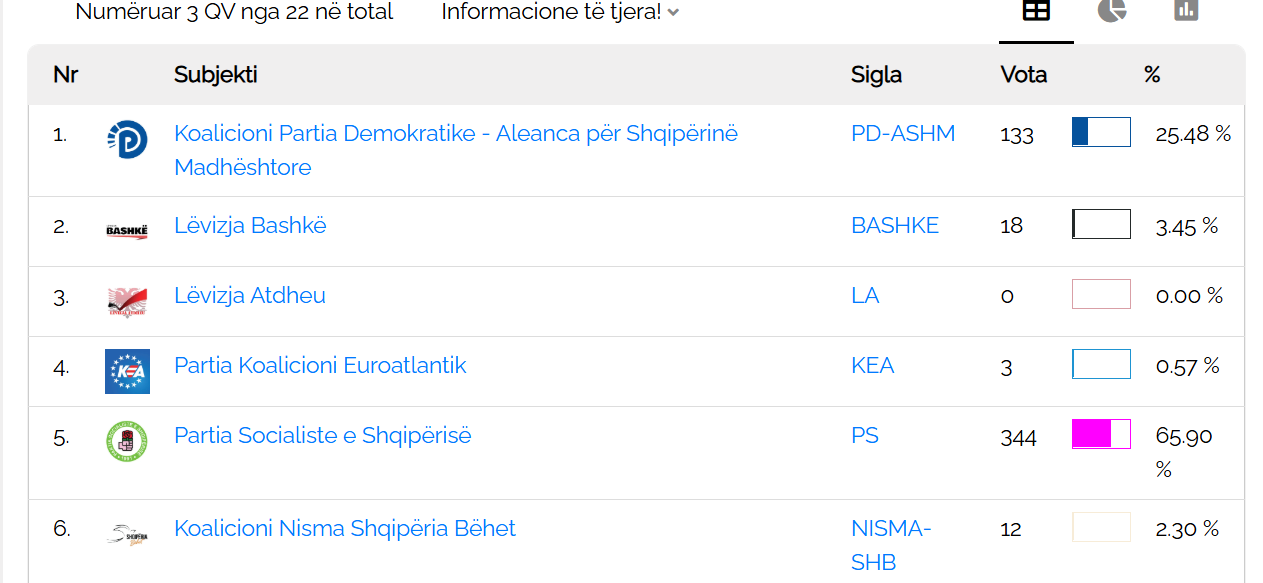
Task: Click the blue PD-ASHM vote progress bar
Action: coord(1101,132)
